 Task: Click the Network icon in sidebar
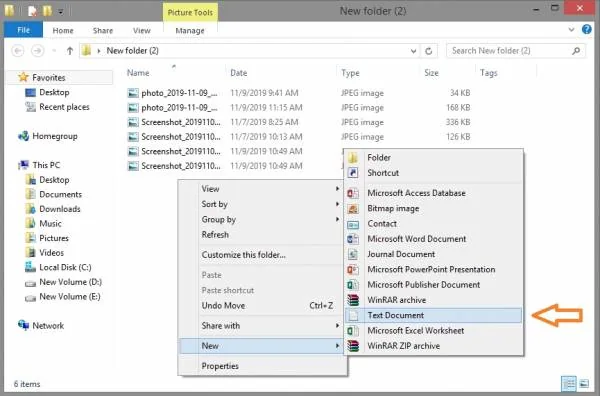24,325
